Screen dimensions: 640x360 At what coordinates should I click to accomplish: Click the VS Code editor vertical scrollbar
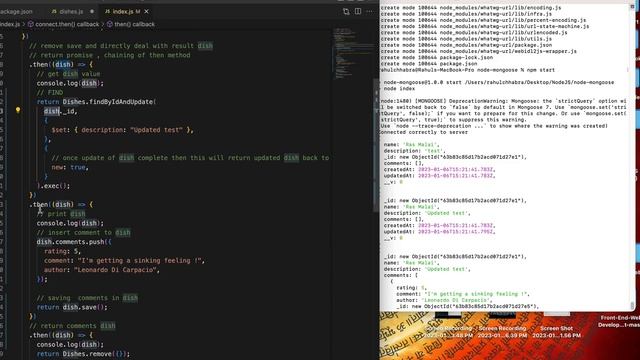point(376,145)
